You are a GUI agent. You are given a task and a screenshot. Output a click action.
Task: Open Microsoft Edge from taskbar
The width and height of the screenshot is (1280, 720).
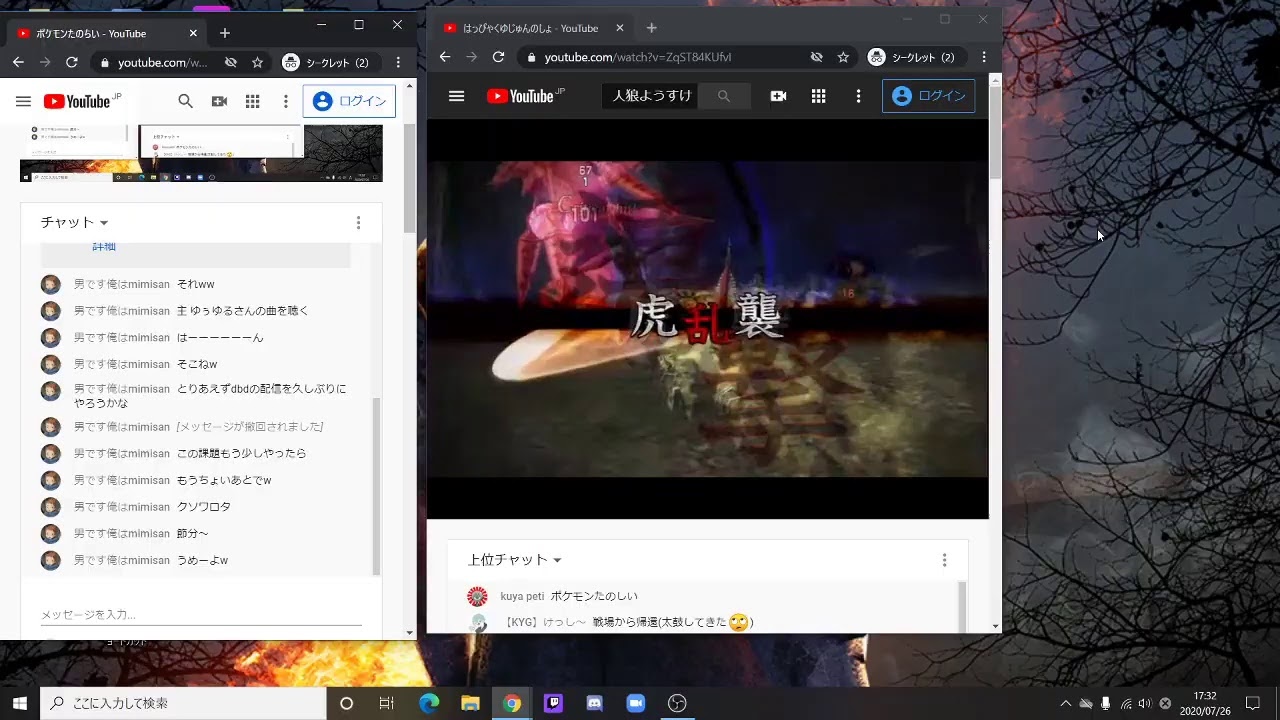429,703
